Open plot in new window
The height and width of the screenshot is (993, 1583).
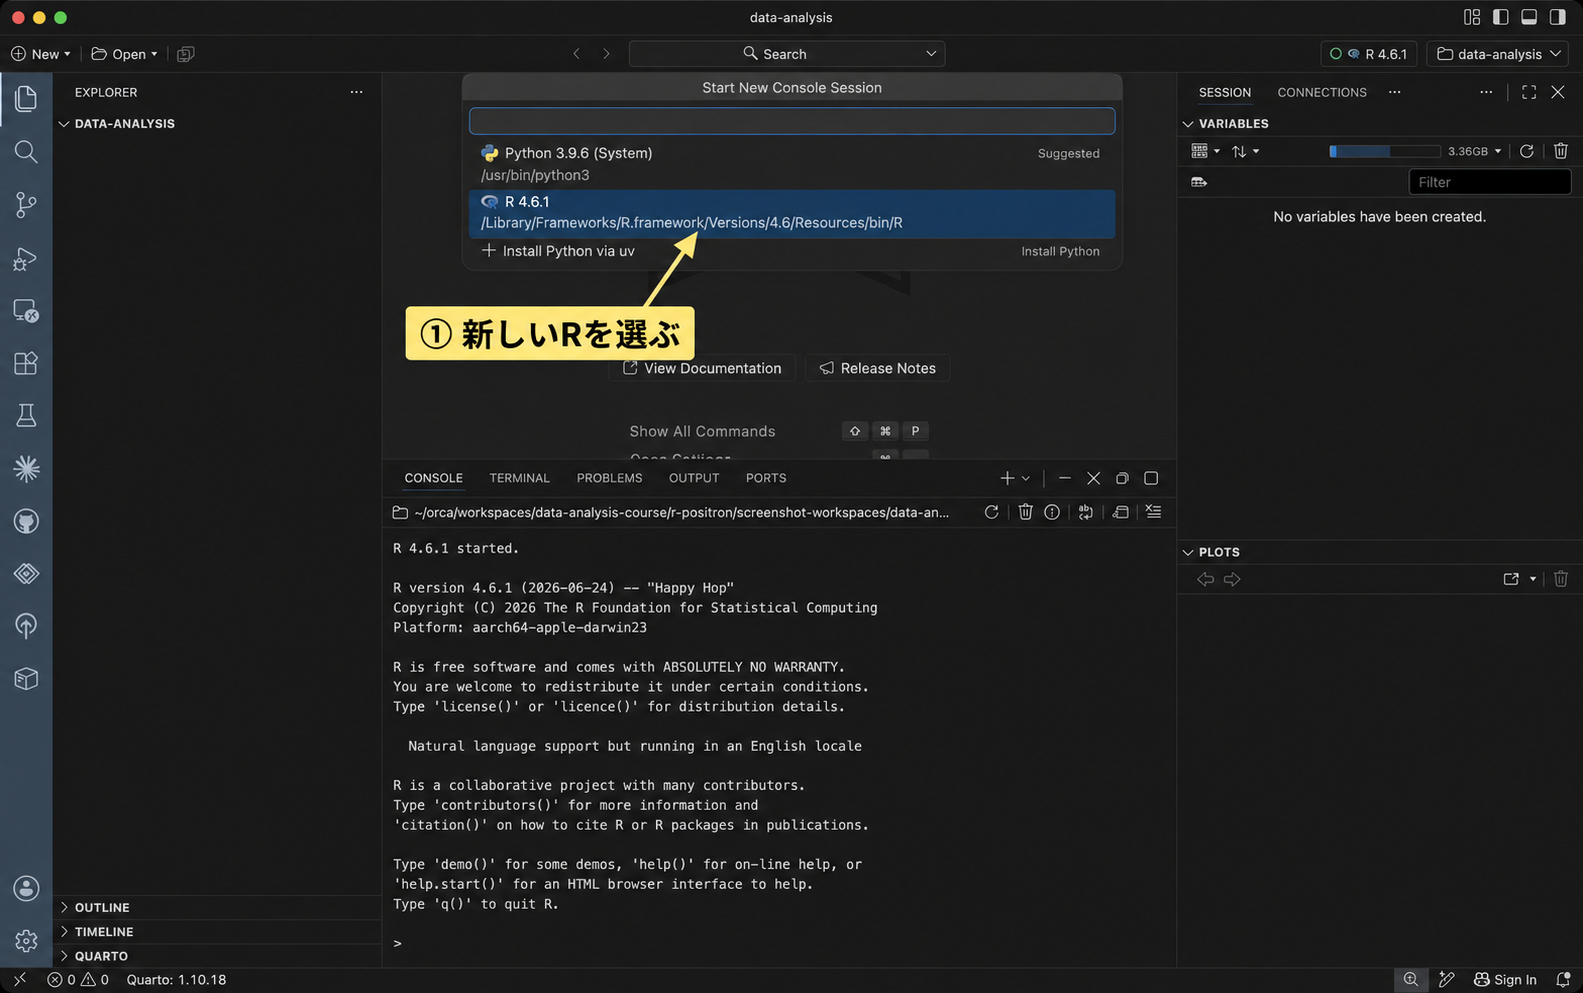pyautogui.click(x=1511, y=579)
